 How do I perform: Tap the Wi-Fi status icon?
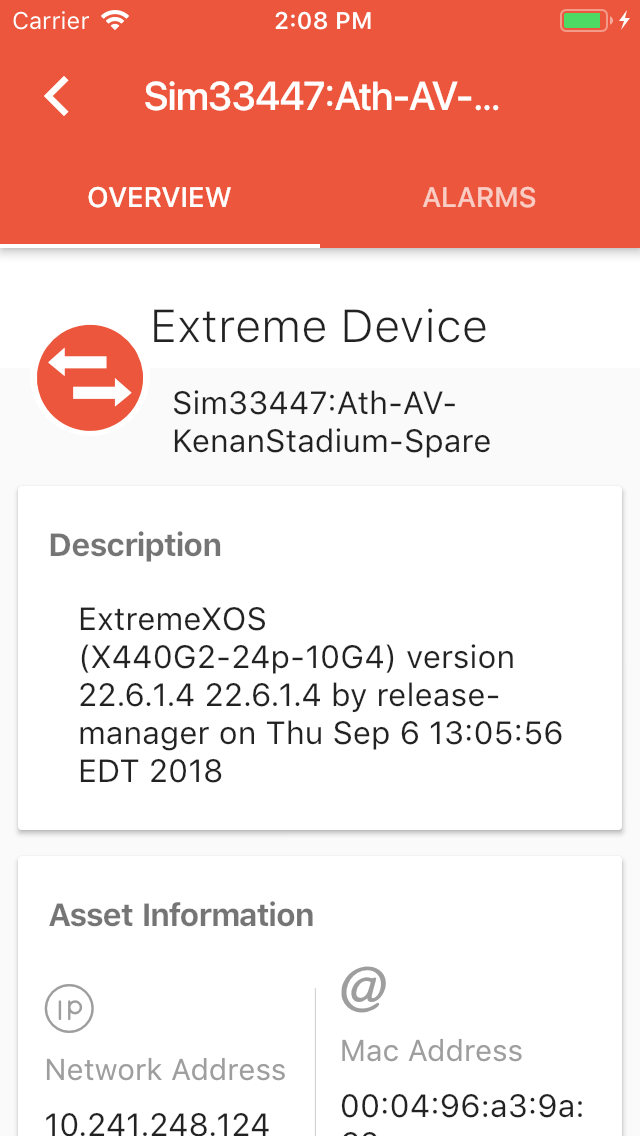pos(116,20)
